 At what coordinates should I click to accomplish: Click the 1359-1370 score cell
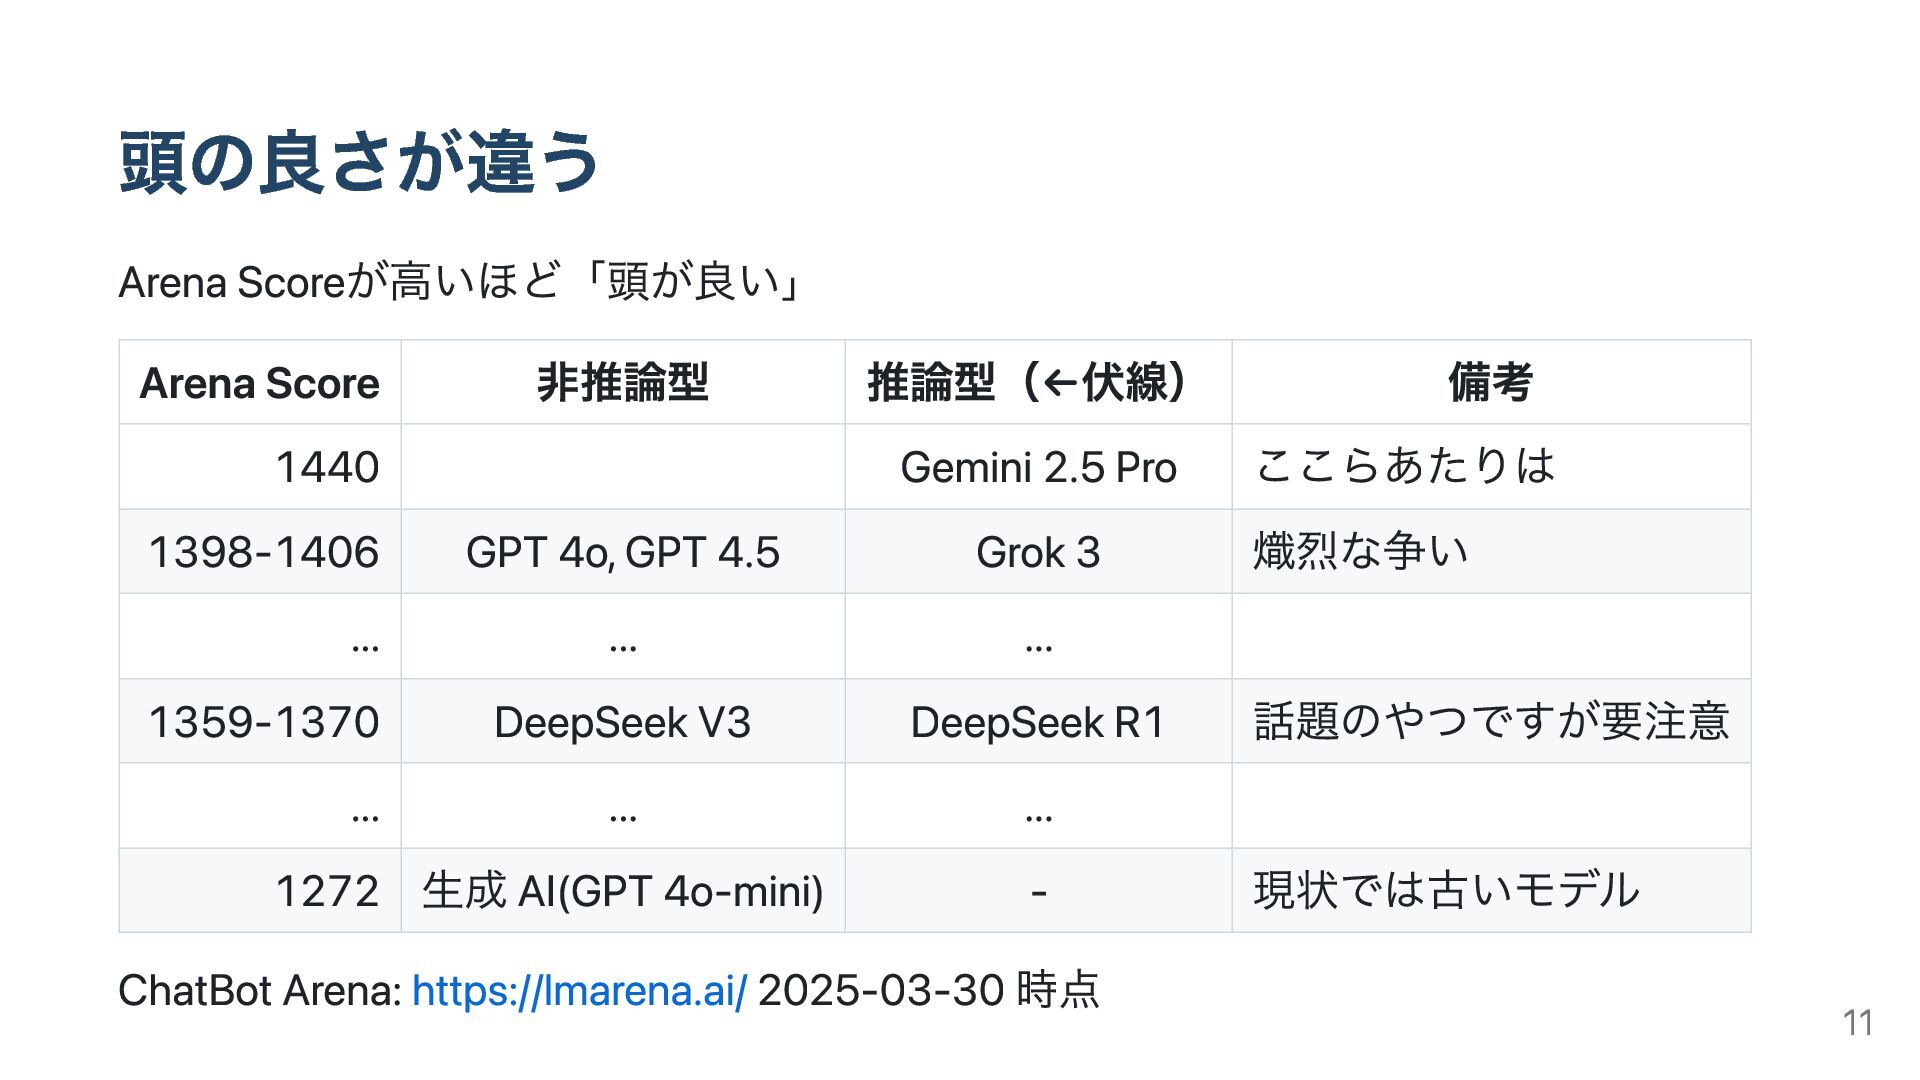(260, 722)
